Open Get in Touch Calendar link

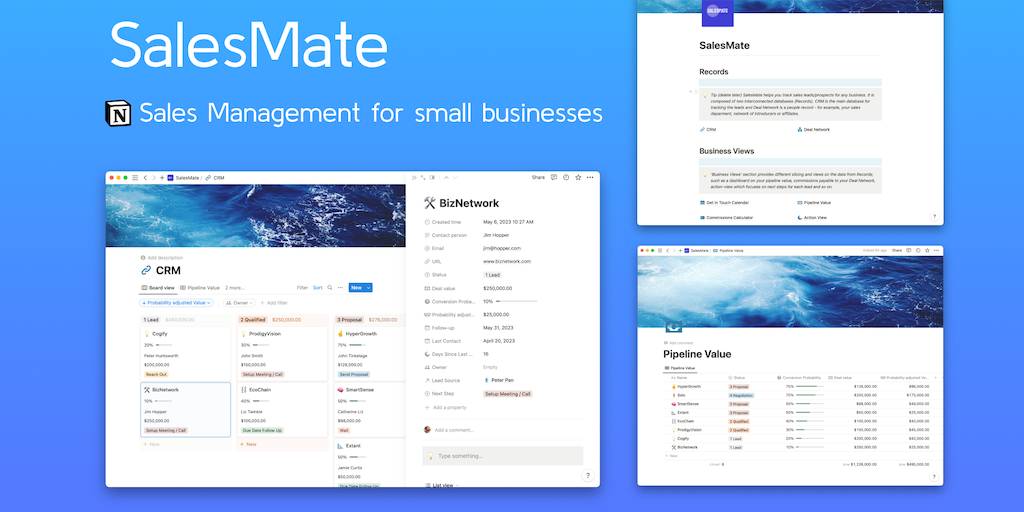[x=724, y=203]
